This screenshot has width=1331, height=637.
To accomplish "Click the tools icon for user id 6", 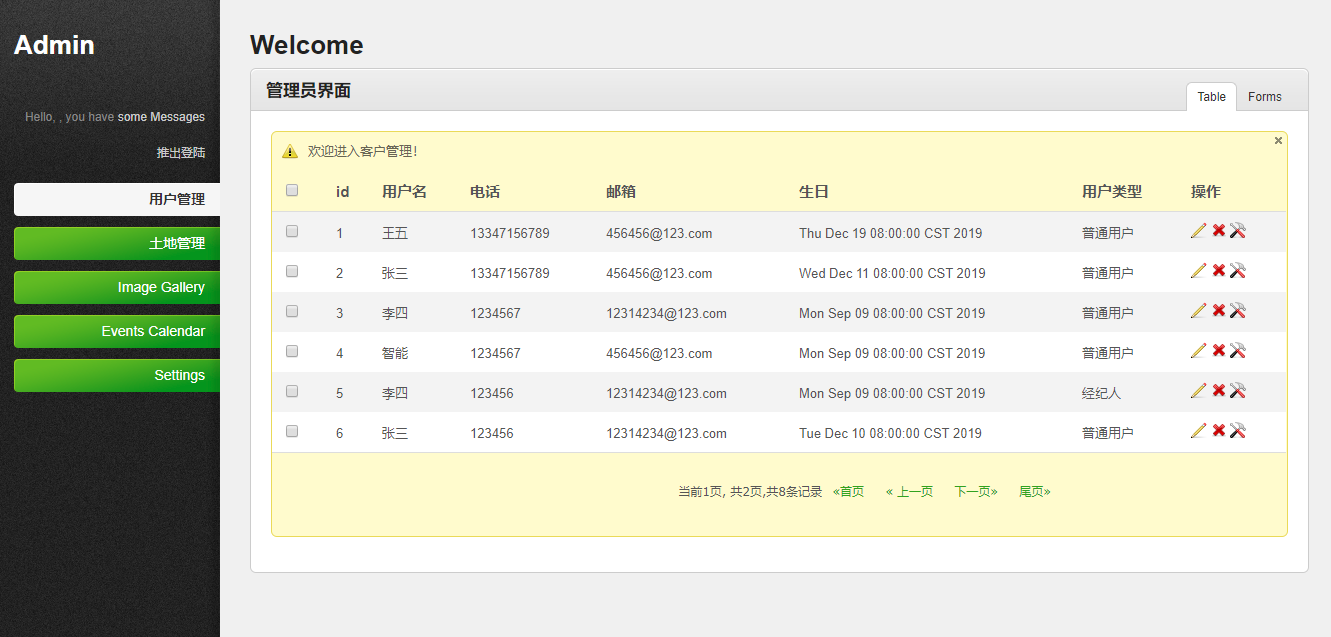I will (x=1237, y=431).
